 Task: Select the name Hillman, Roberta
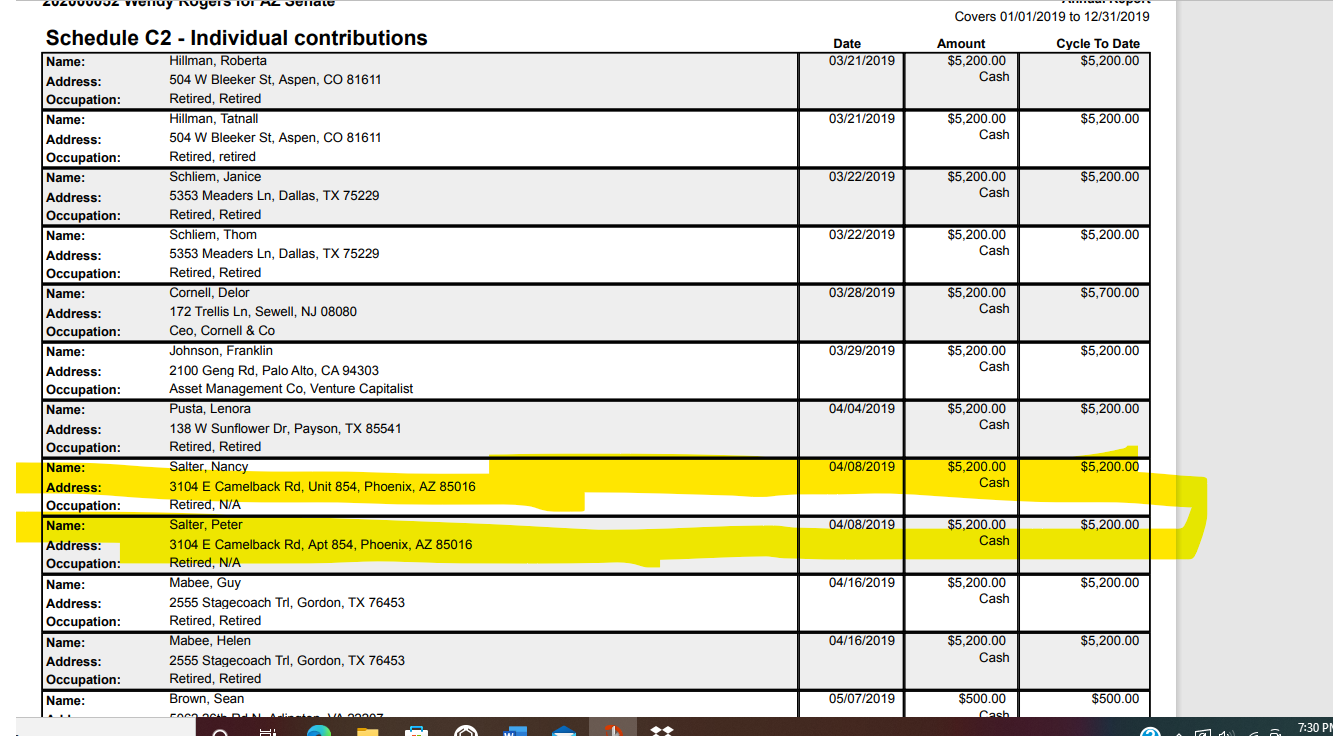218,60
